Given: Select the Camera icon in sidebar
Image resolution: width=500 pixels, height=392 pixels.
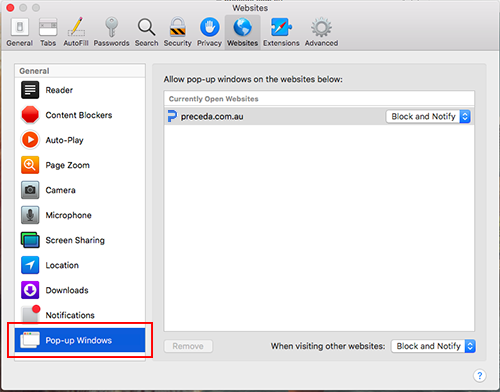Looking at the screenshot, I should [30, 190].
